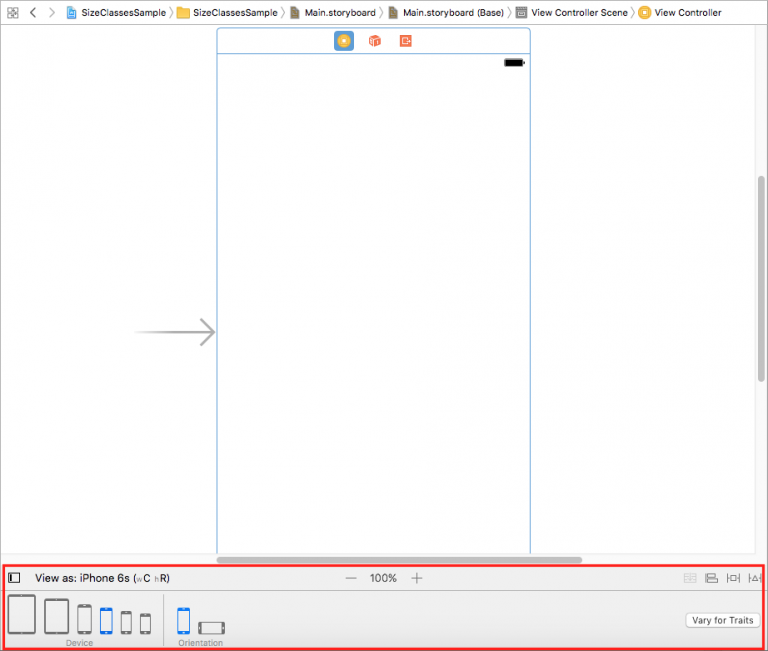Click View as: iPhone 6s label

[x=102, y=578]
